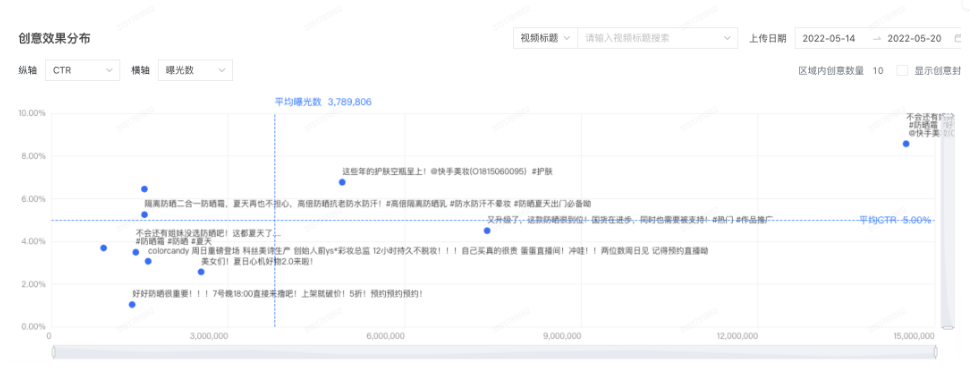Open the 纵轴 CTR dropdown
The image size is (970, 370).
pos(83,71)
